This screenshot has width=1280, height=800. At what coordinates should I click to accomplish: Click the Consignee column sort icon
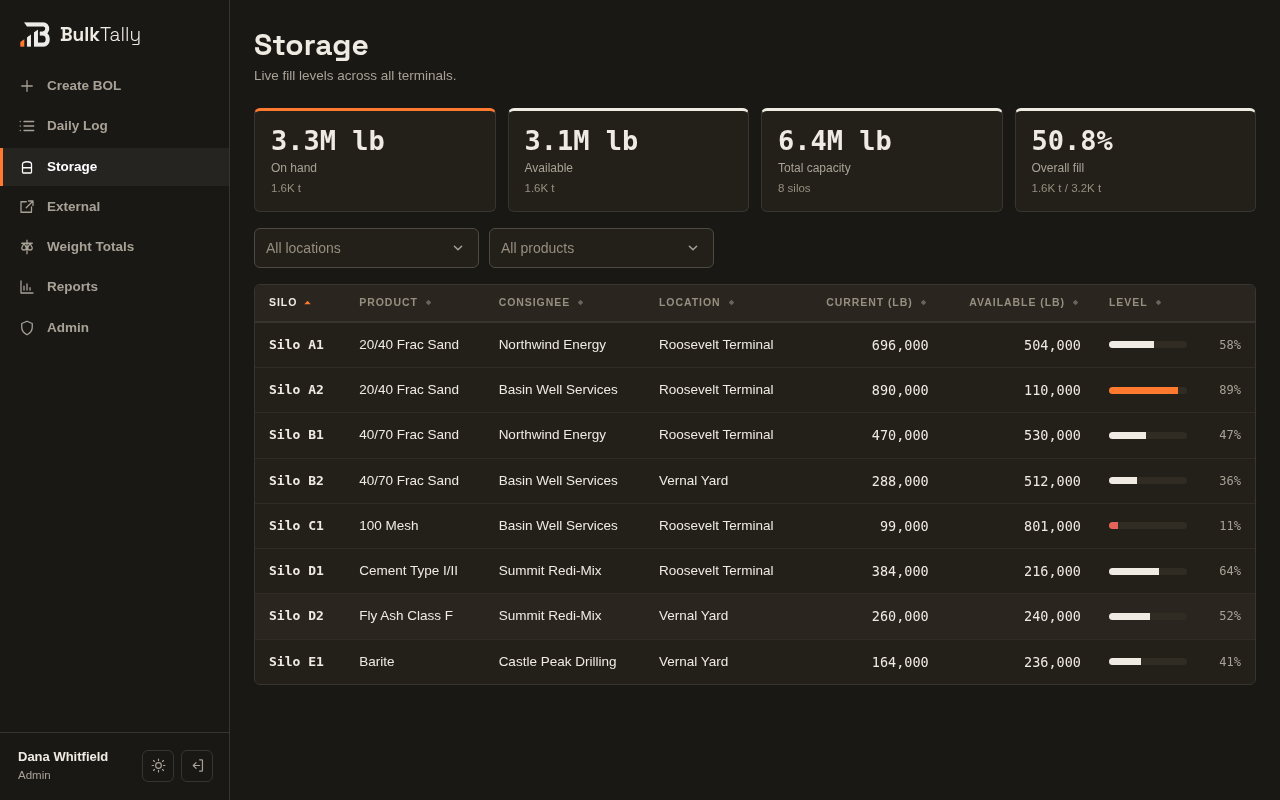pyautogui.click(x=581, y=303)
